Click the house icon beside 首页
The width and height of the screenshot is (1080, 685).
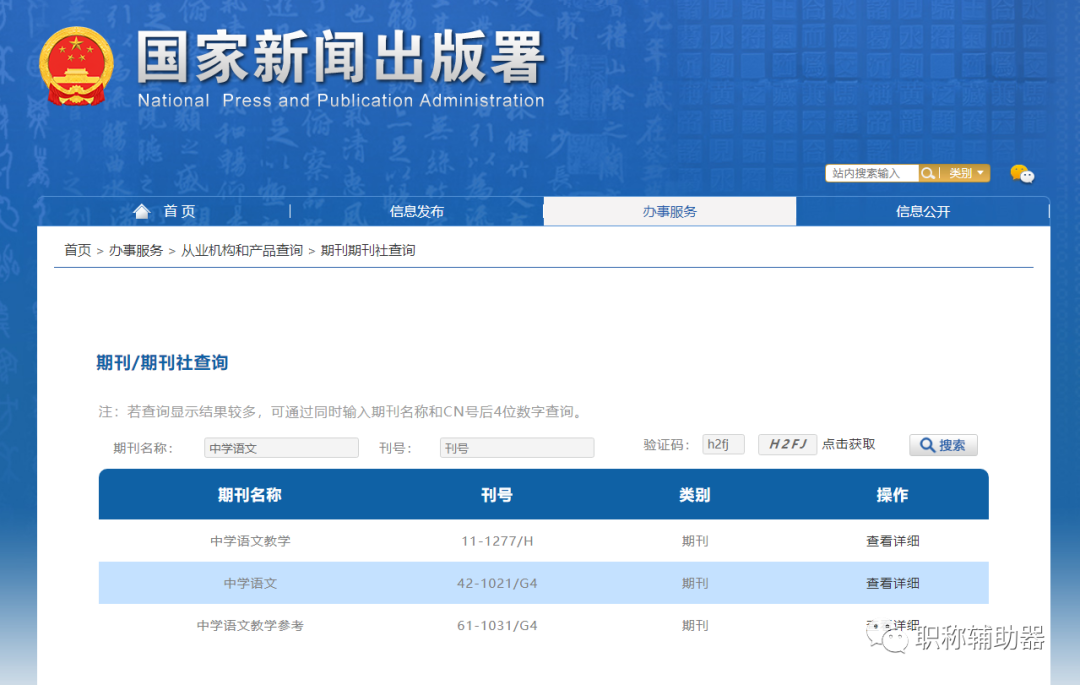click(142, 211)
